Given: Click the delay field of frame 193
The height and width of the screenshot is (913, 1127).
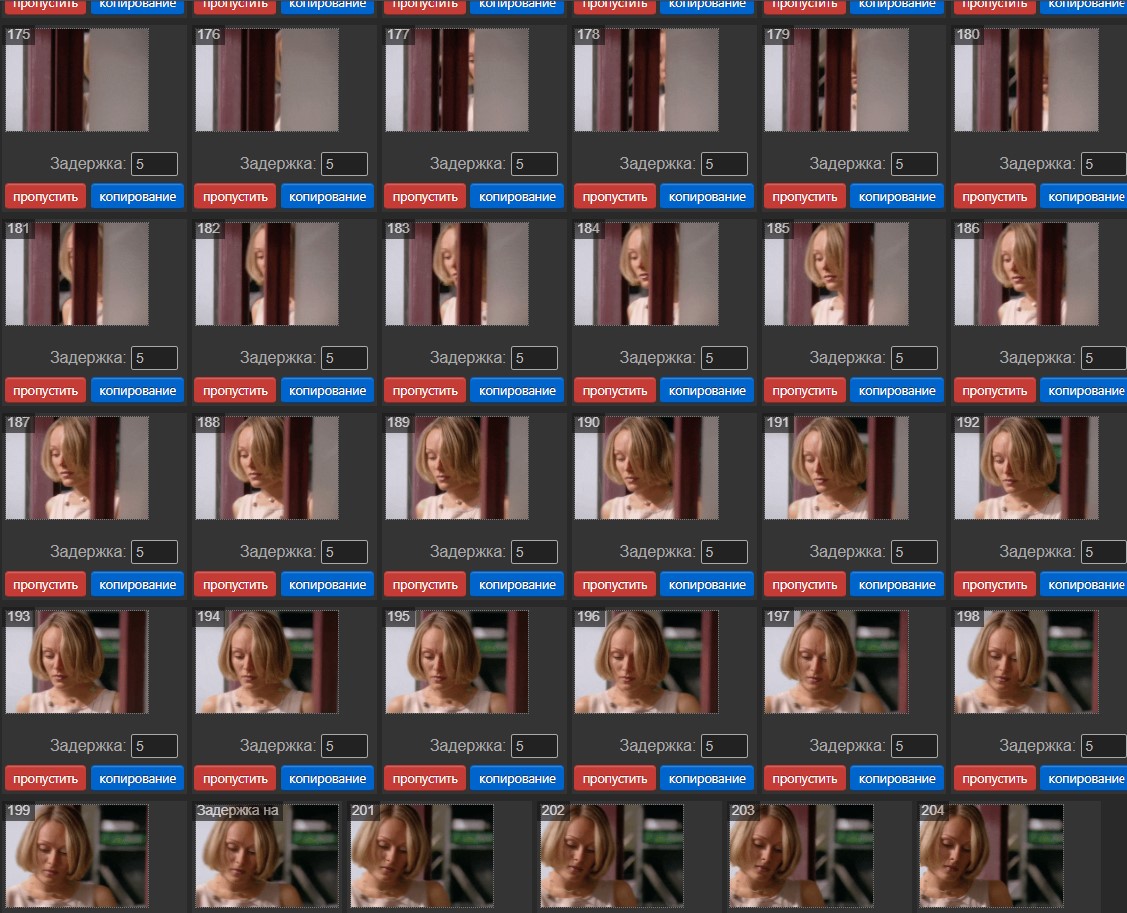Looking at the screenshot, I should (x=155, y=746).
